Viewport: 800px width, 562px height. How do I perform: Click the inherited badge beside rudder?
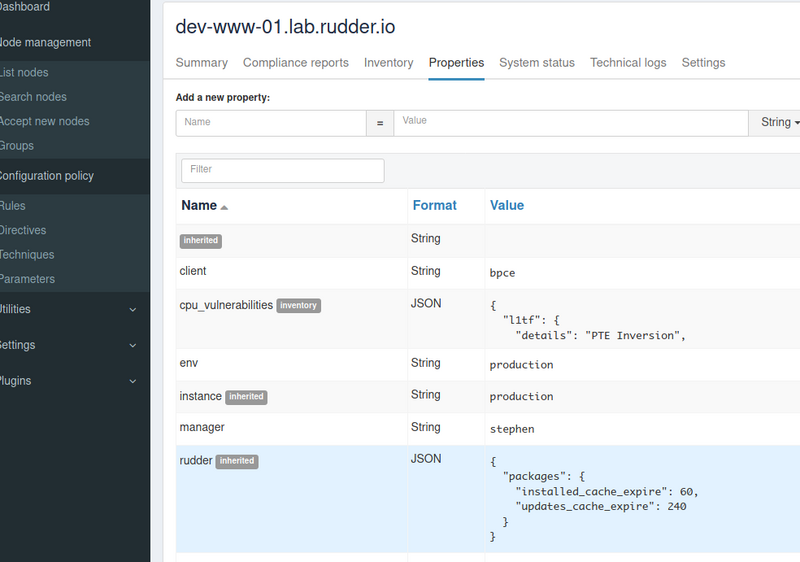pyautogui.click(x=237, y=461)
